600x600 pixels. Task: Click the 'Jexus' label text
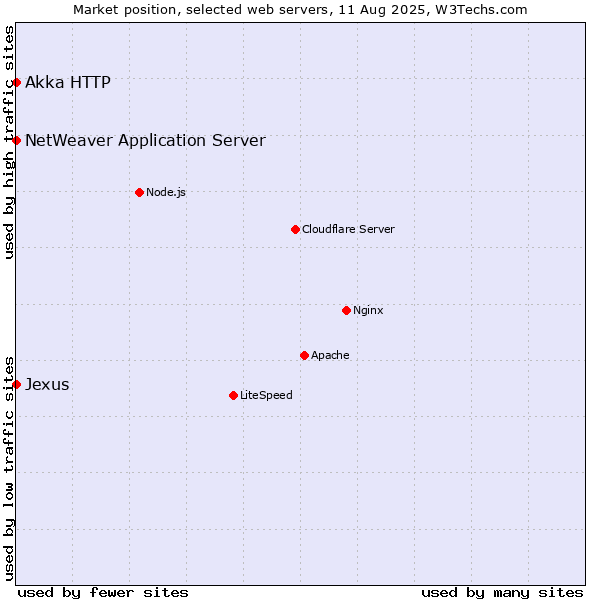[47, 384]
